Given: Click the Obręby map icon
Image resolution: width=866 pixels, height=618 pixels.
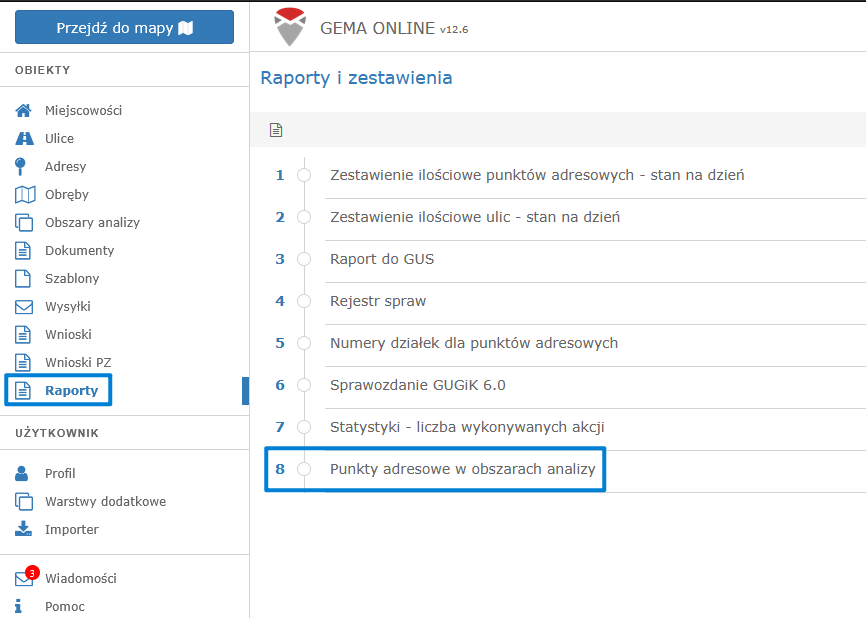Looking at the screenshot, I should pyautogui.click(x=25, y=194).
